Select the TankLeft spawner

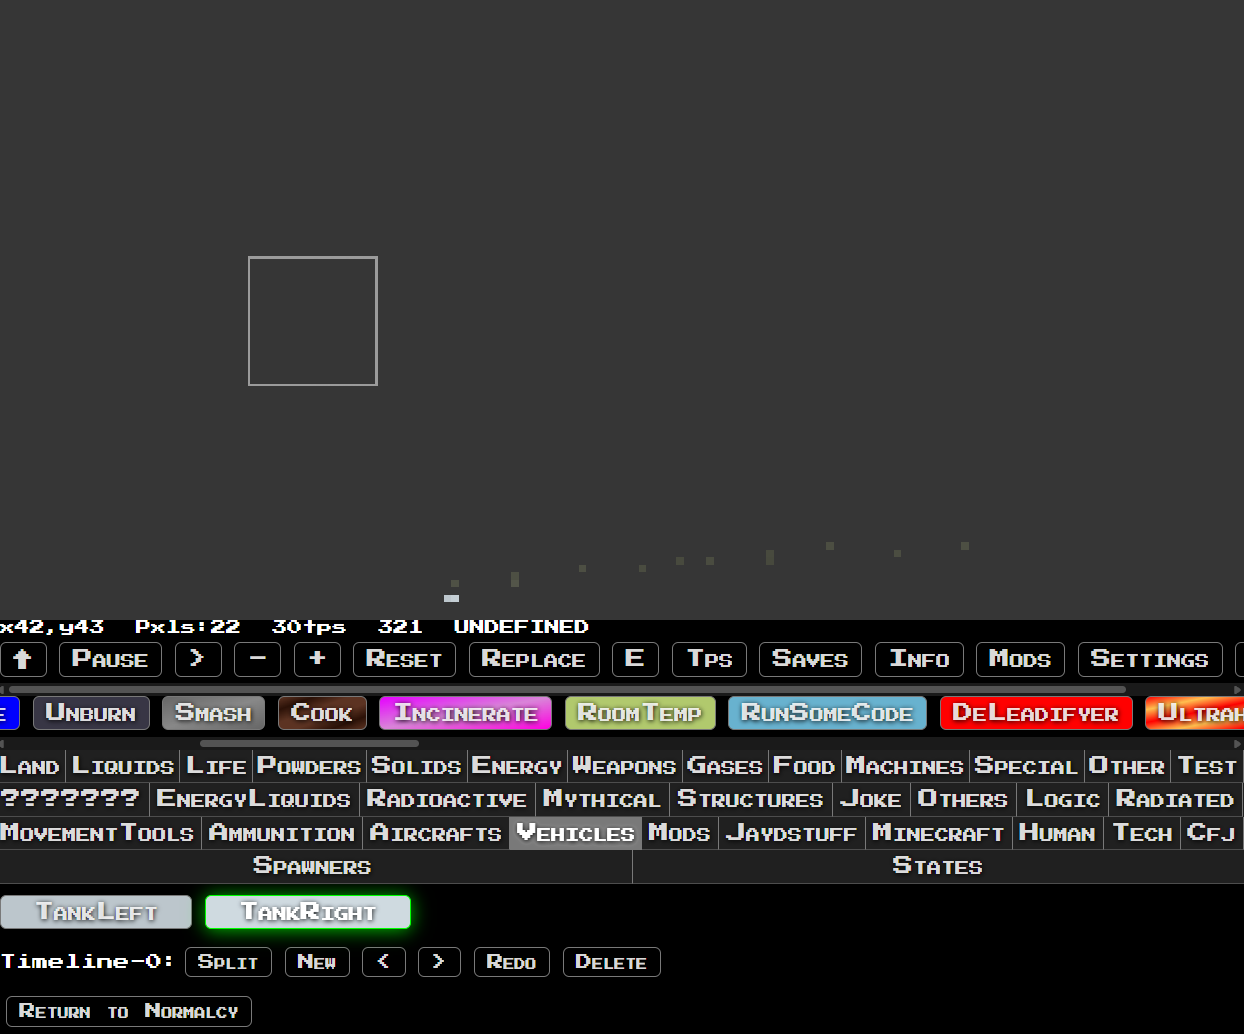[96, 911]
